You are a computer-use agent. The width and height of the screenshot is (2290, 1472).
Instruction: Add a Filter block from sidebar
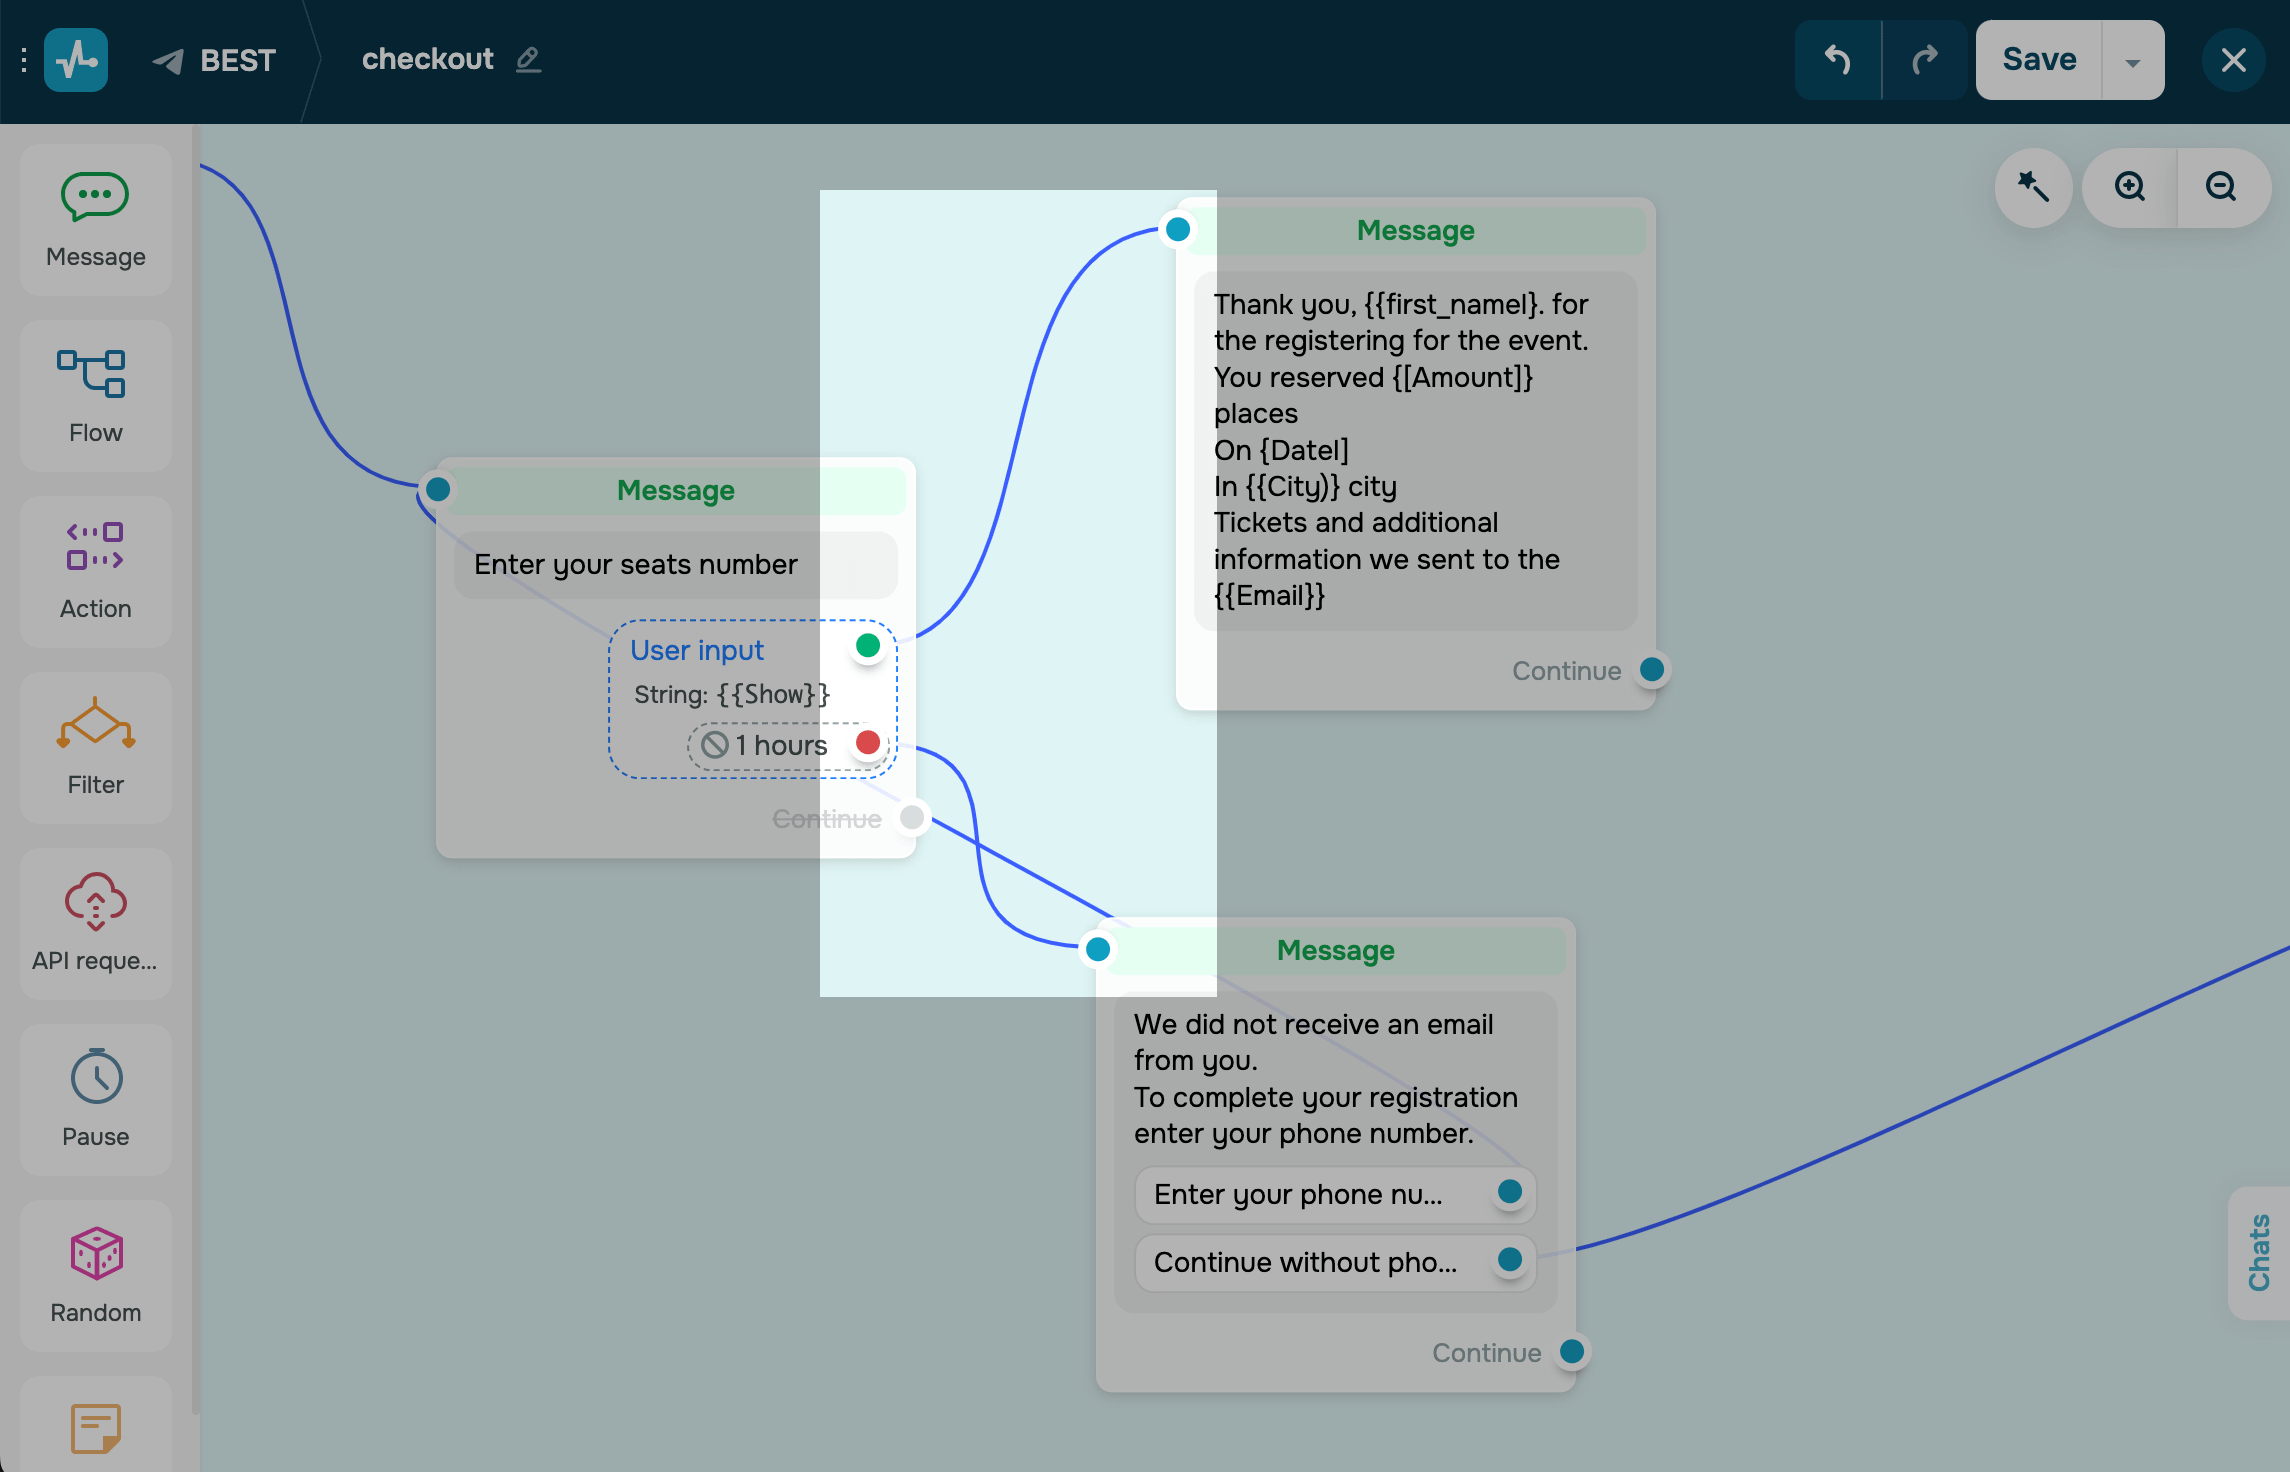click(x=95, y=747)
